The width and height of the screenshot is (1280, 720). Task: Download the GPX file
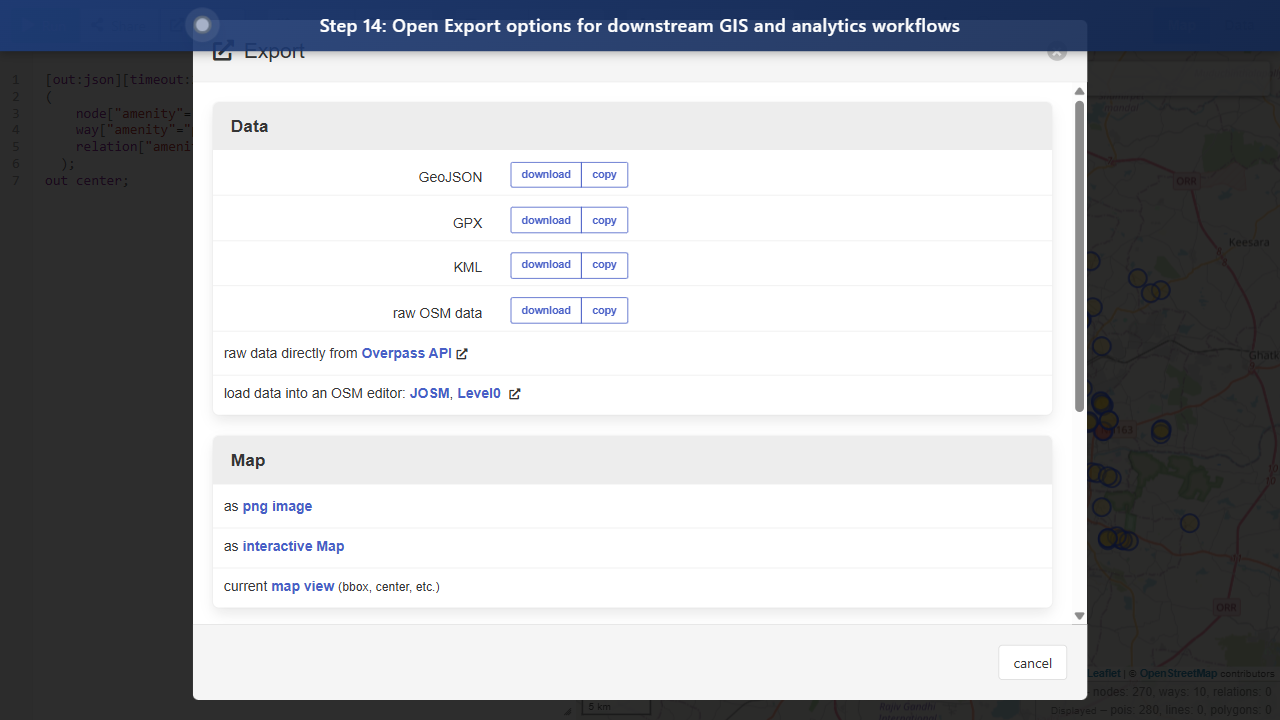(x=546, y=220)
